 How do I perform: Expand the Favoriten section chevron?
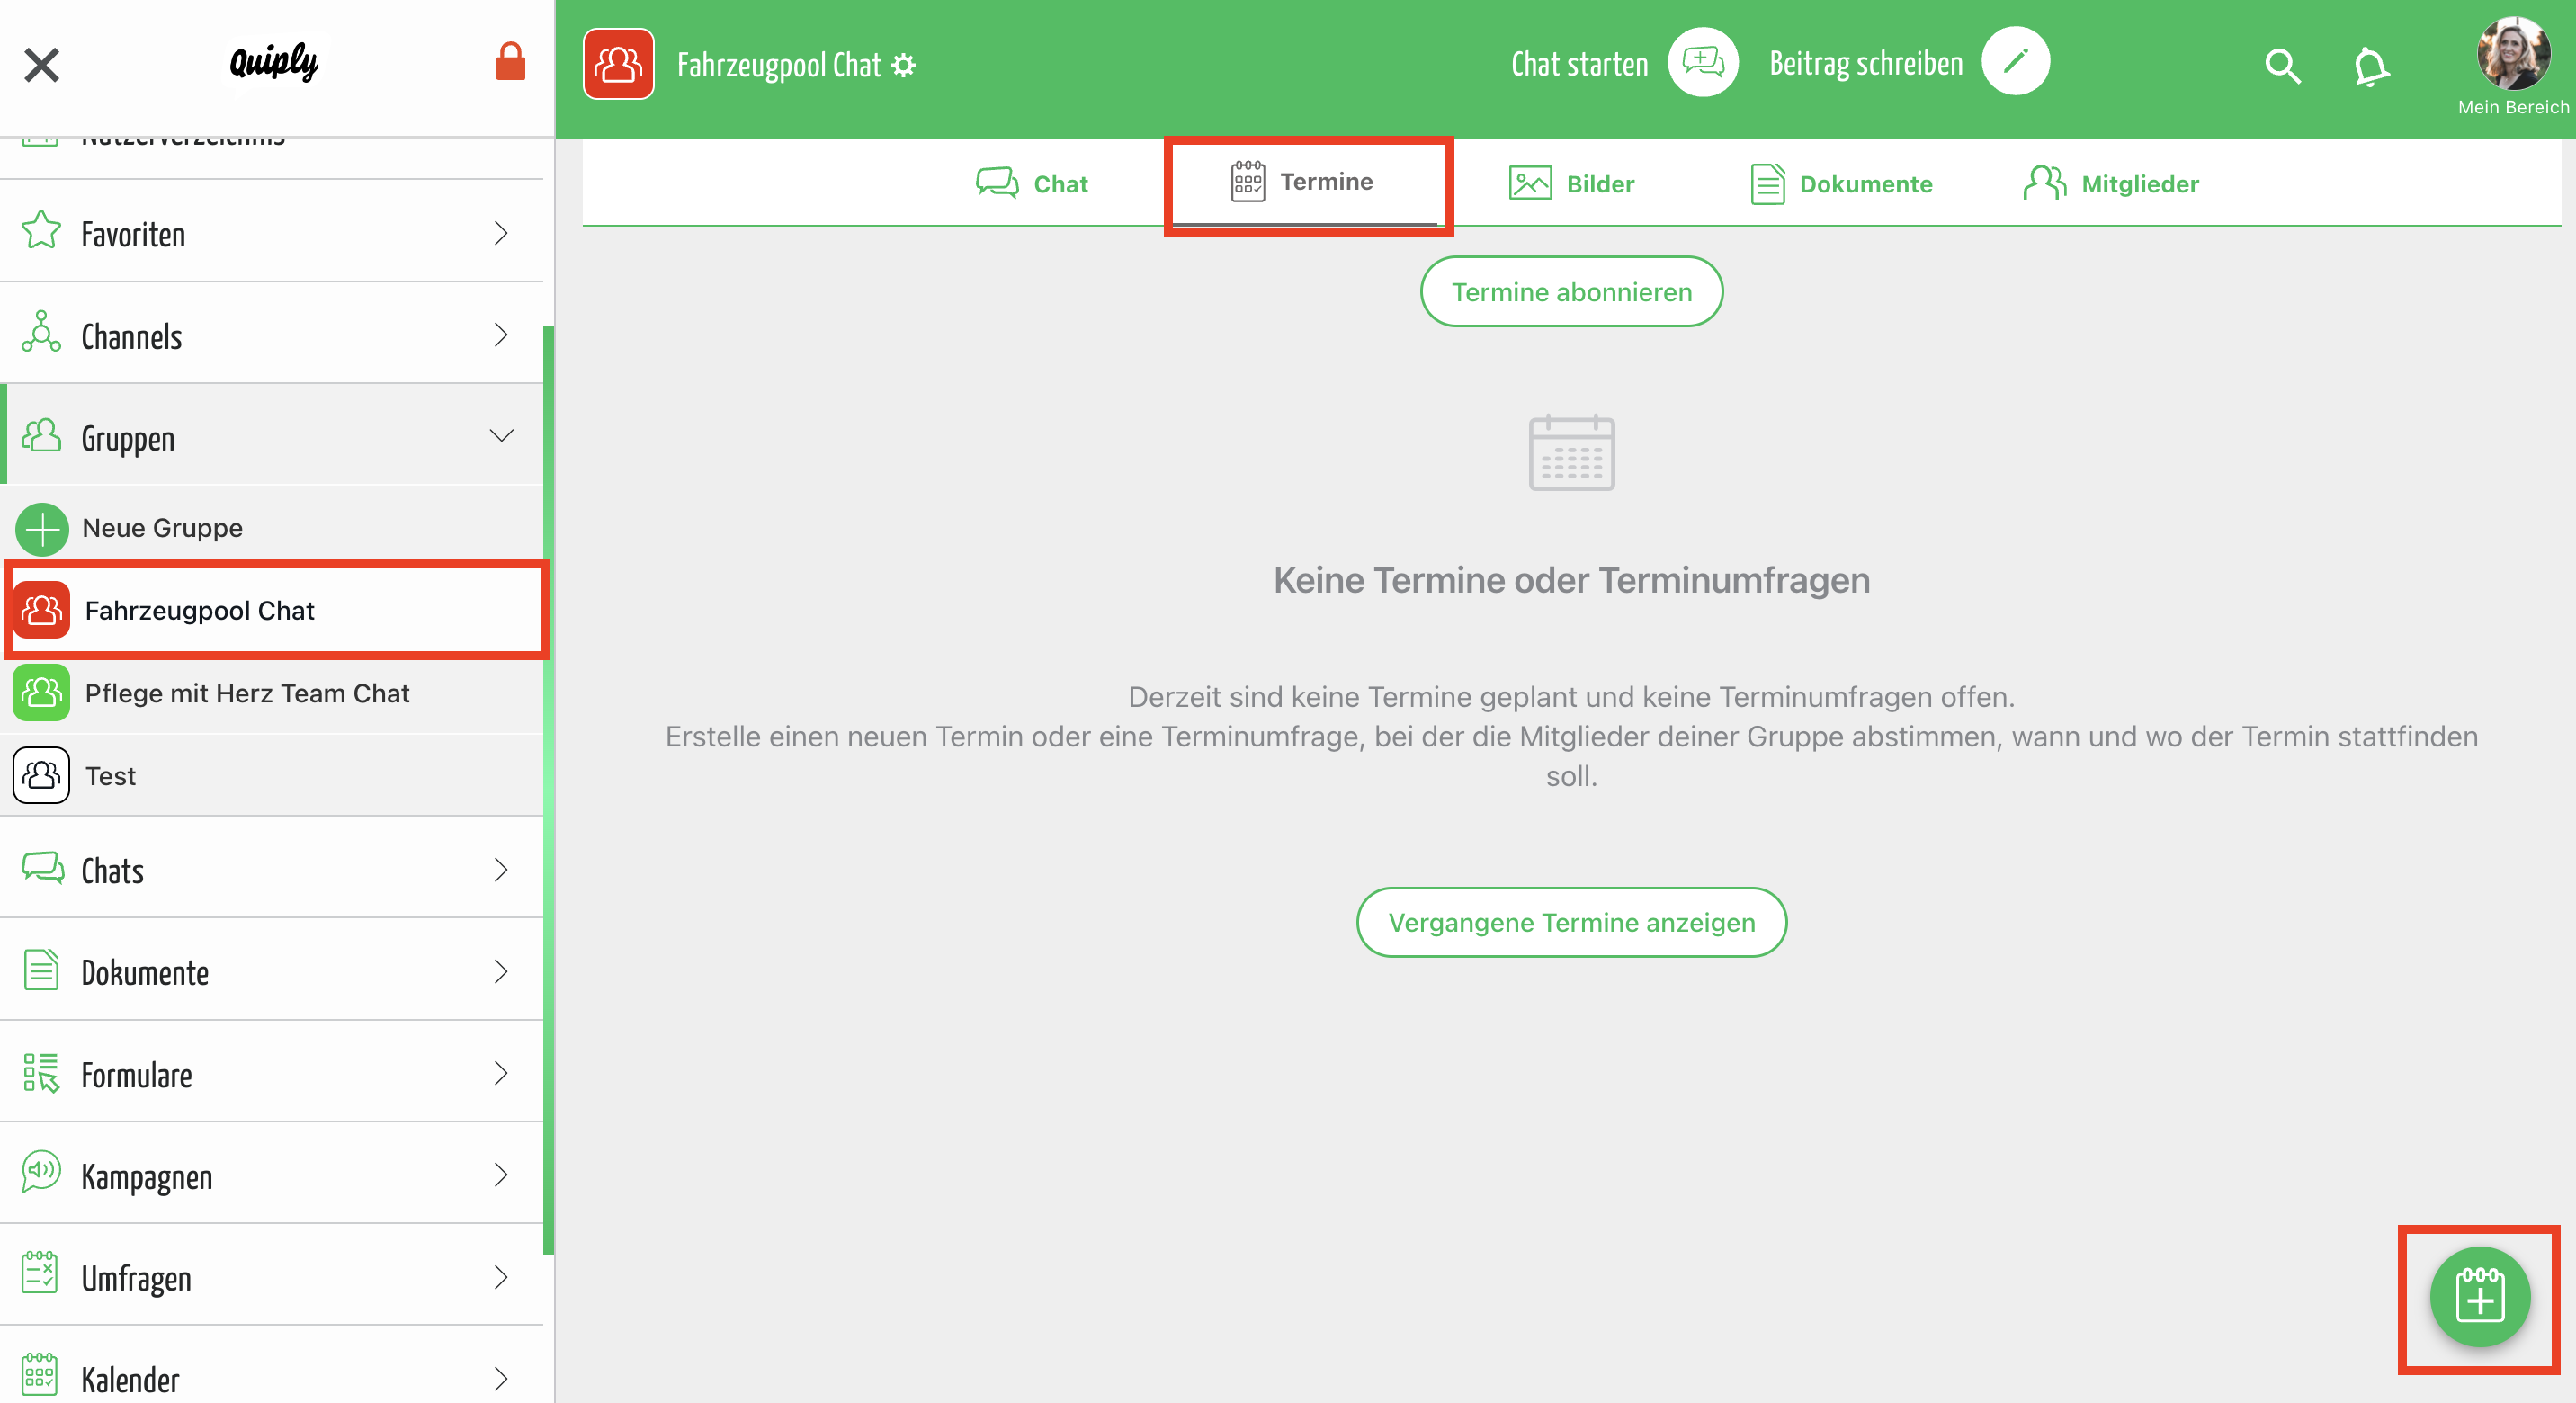click(501, 233)
